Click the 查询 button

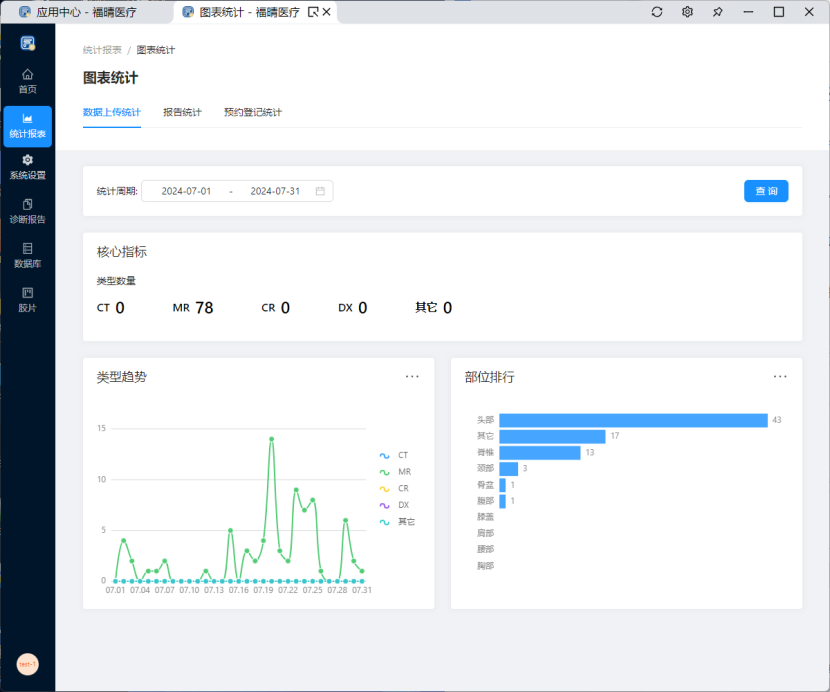766,191
